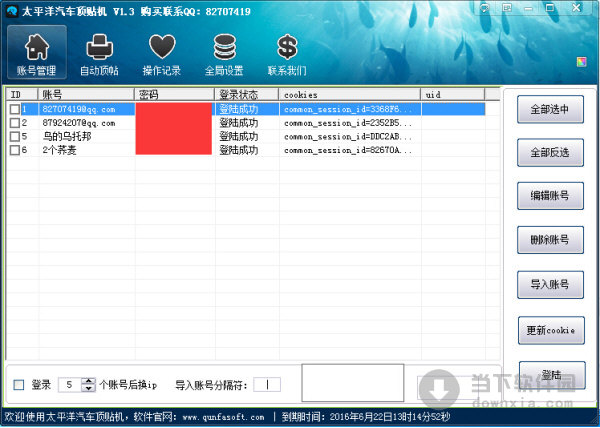Click the 登陆 button
The width and height of the screenshot is (600, 428).
click(552, 375)
